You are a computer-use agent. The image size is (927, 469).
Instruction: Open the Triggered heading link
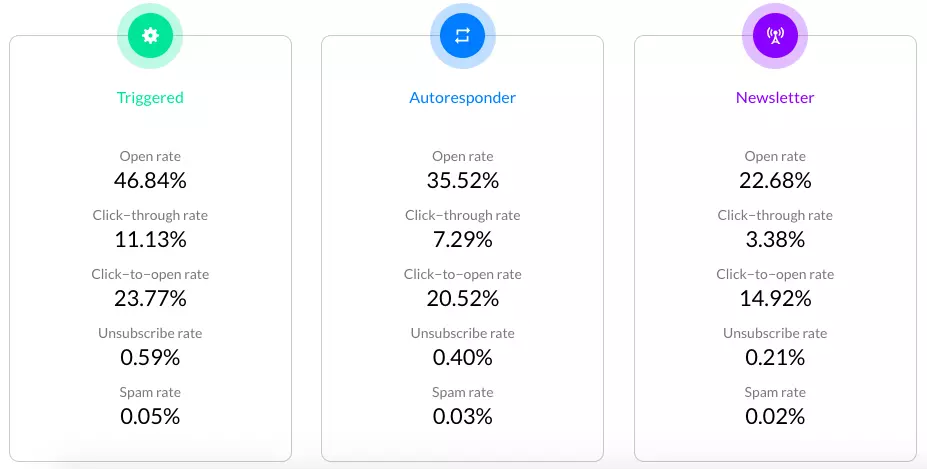pyautogui.click(x=150, y=98)
